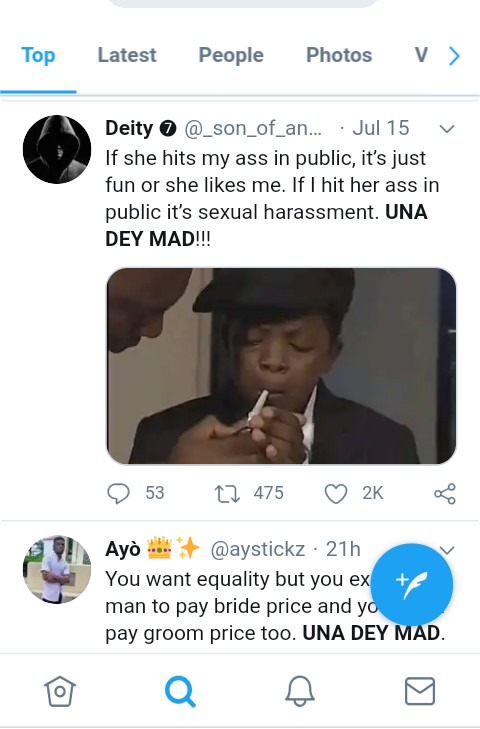Open the Home tab icon
Image resolution: width=480 pixels, height=729 pixels.
(60, 691)
